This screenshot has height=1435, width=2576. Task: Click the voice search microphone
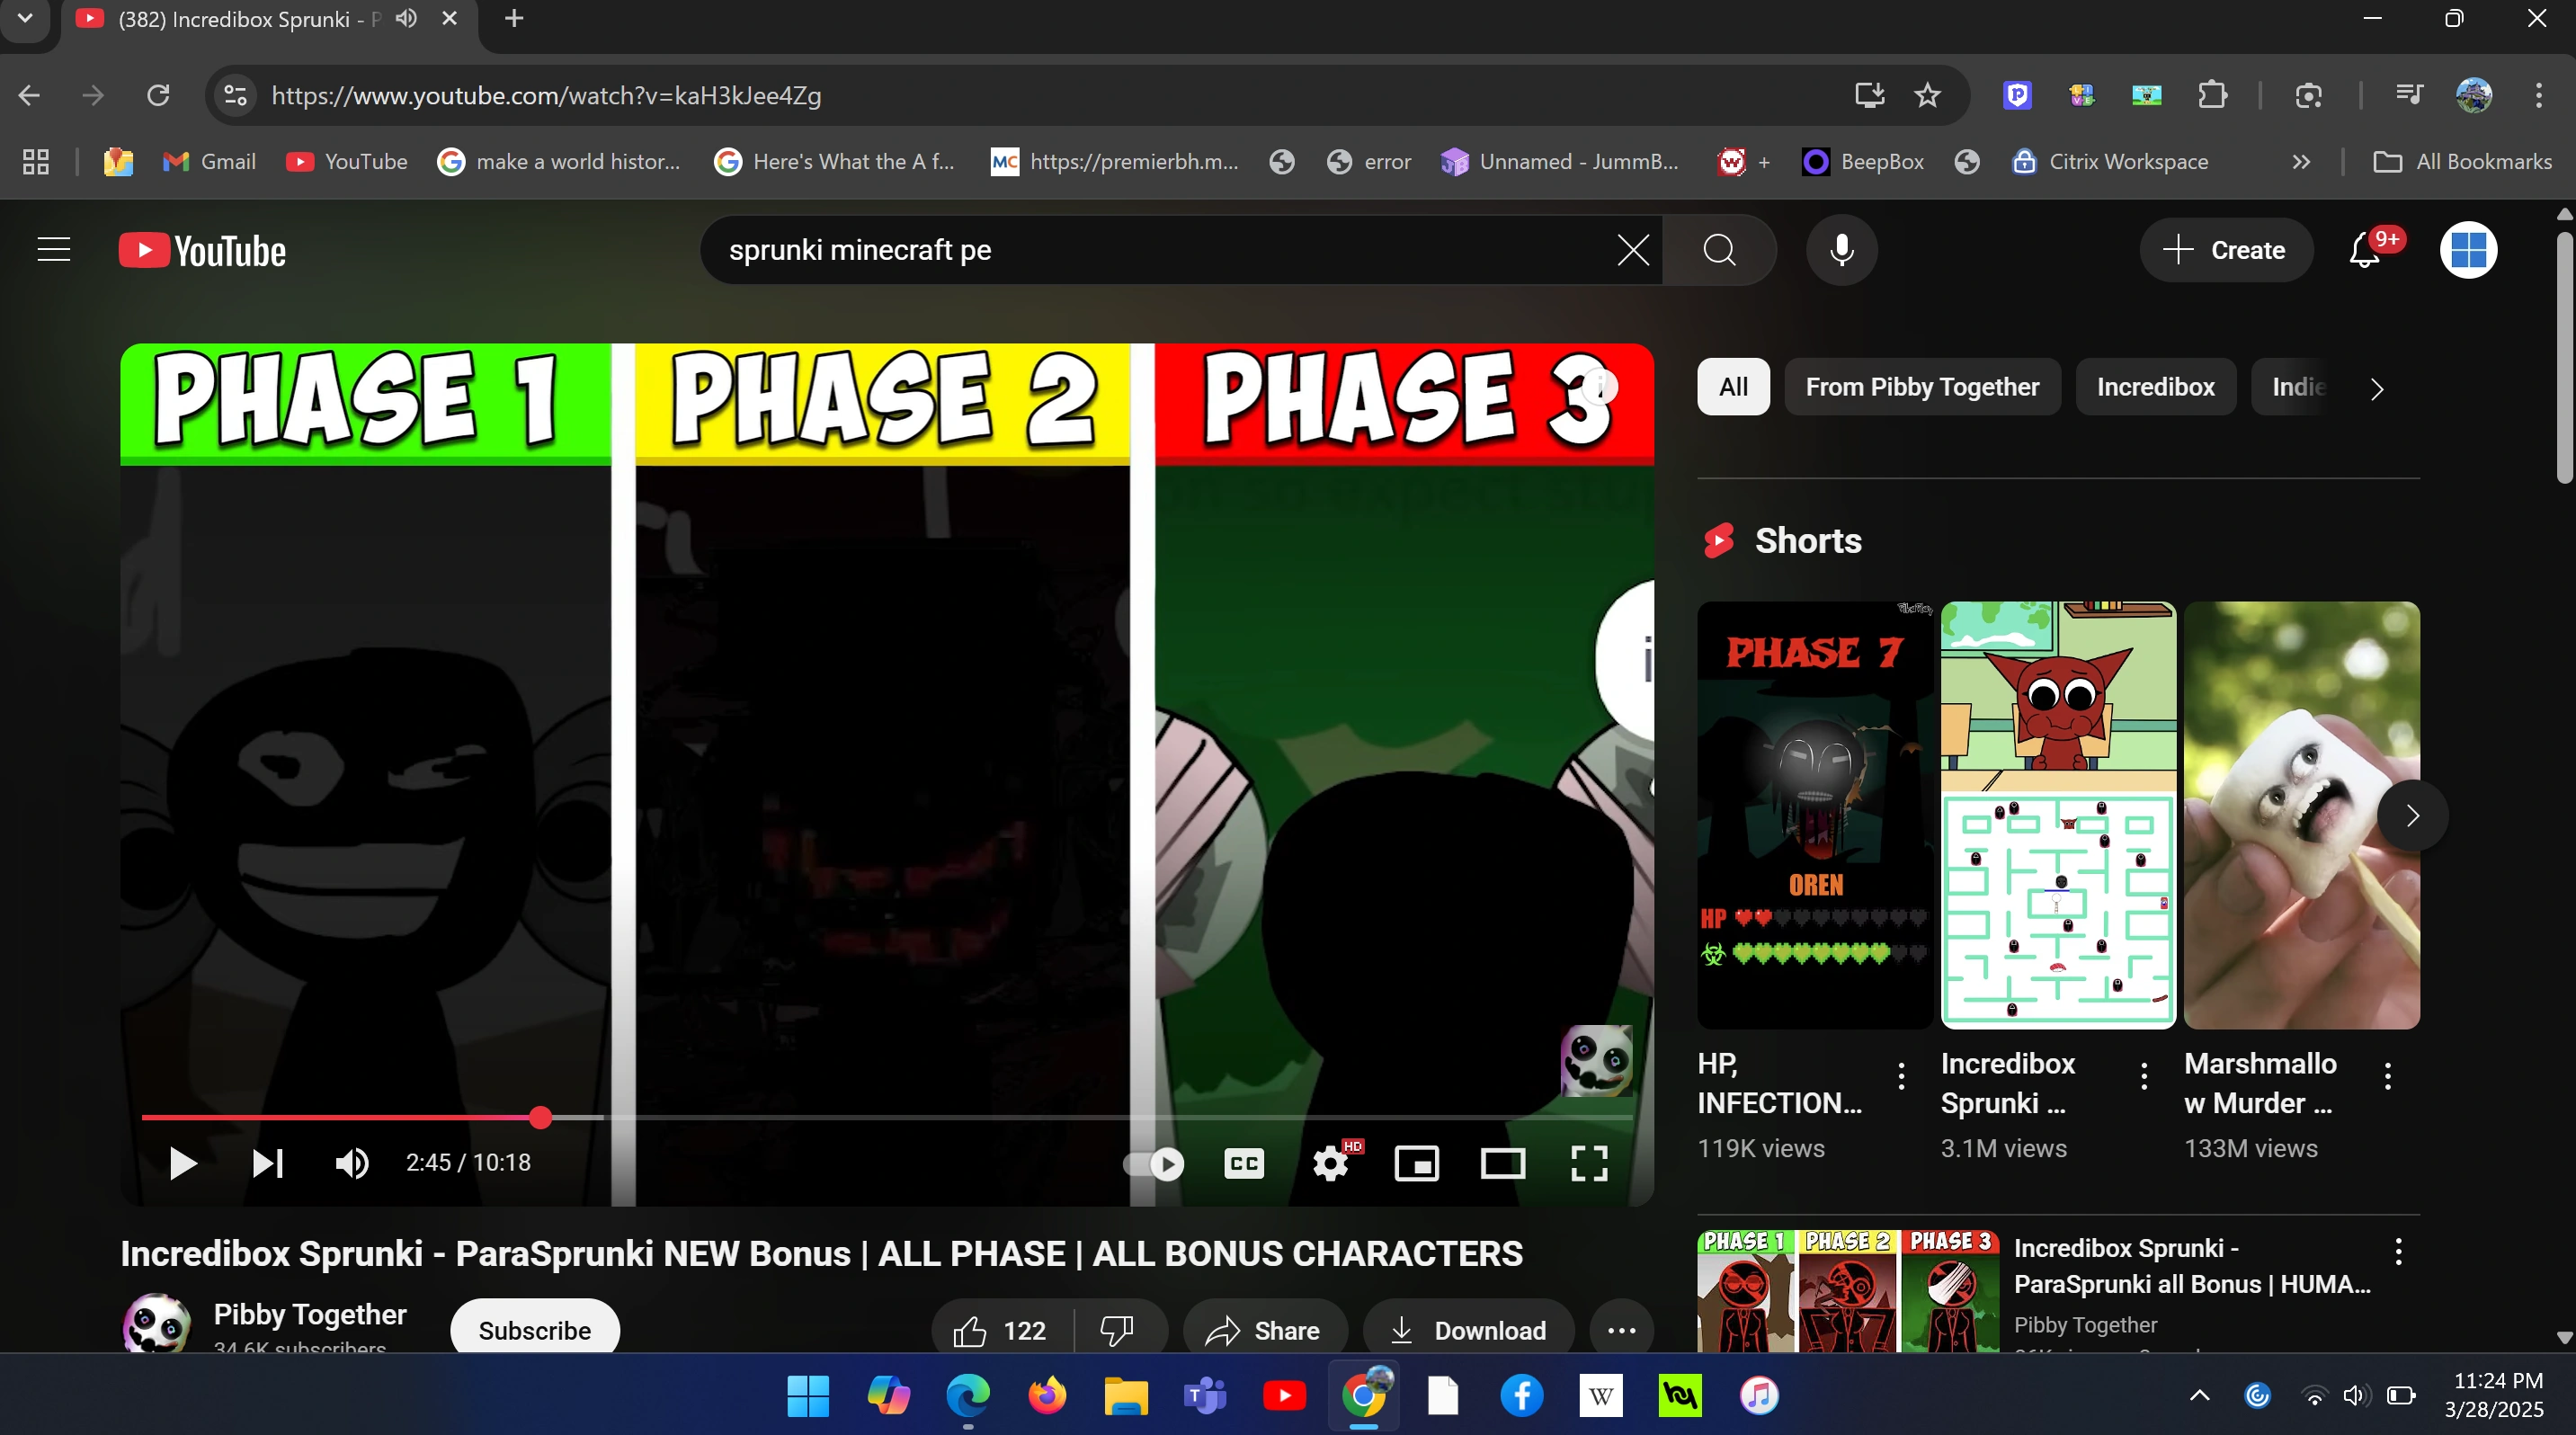coord(1841,250)
